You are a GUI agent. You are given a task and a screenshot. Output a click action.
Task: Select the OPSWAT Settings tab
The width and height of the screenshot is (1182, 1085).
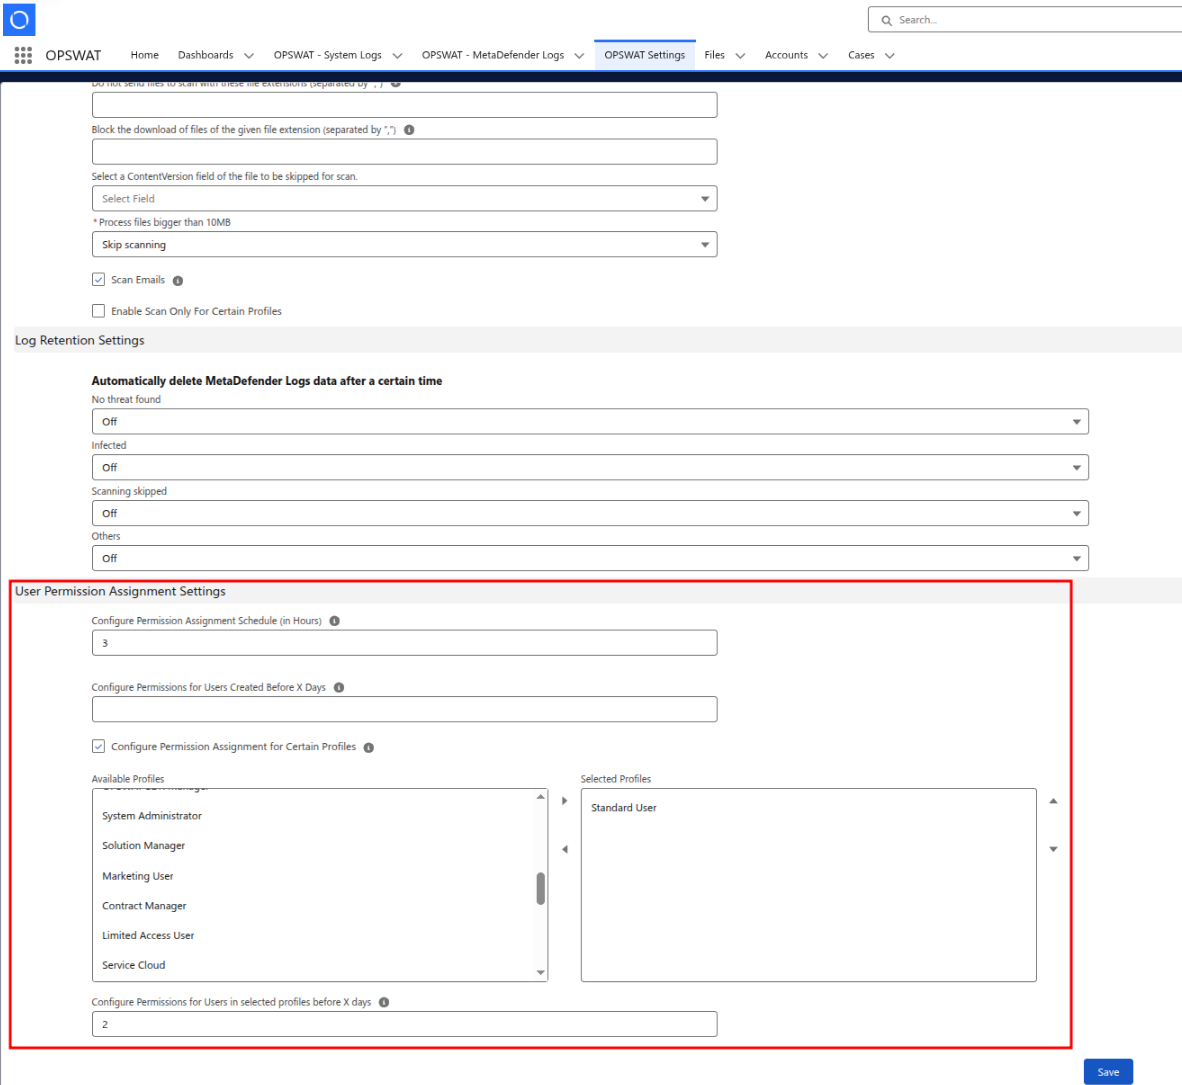coord(645,55)
